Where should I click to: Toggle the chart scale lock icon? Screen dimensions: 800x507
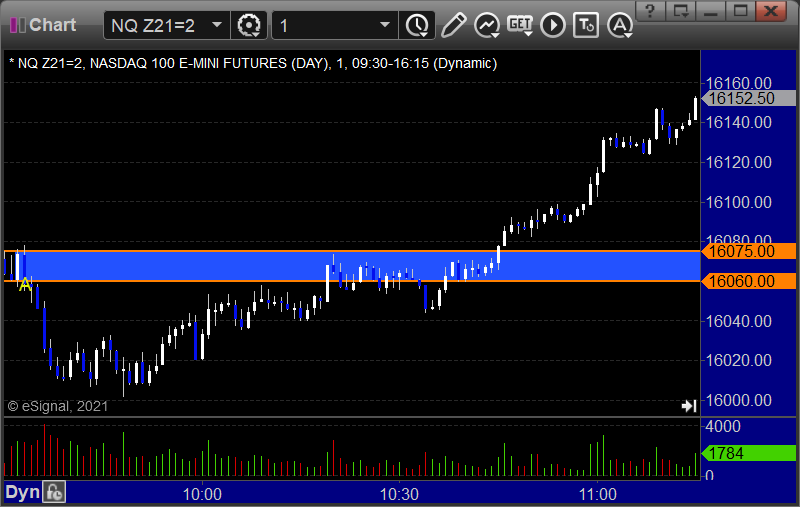click(x=54, y=492)
